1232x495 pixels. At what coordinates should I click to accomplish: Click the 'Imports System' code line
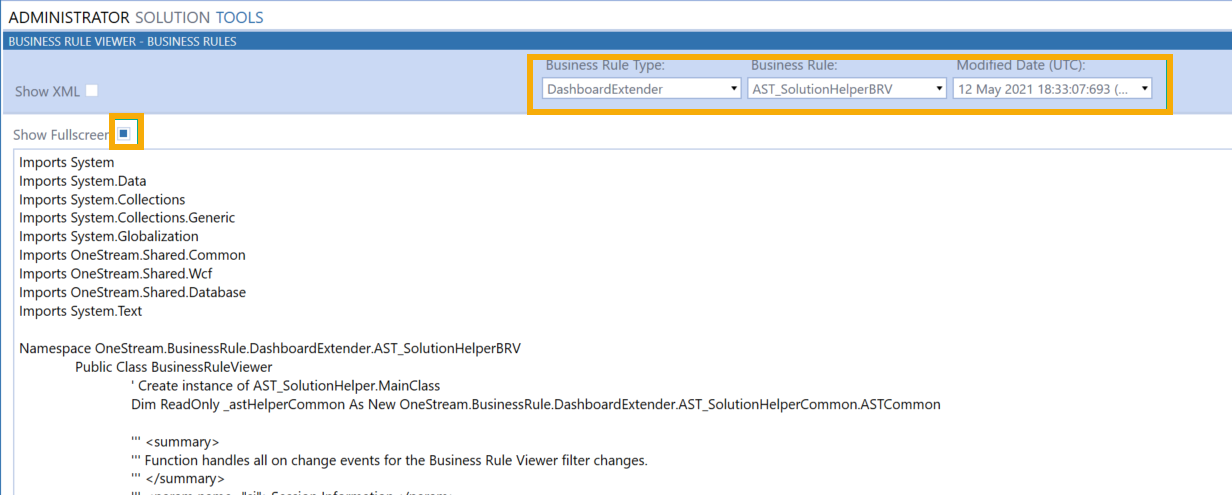tap(67, 162)
